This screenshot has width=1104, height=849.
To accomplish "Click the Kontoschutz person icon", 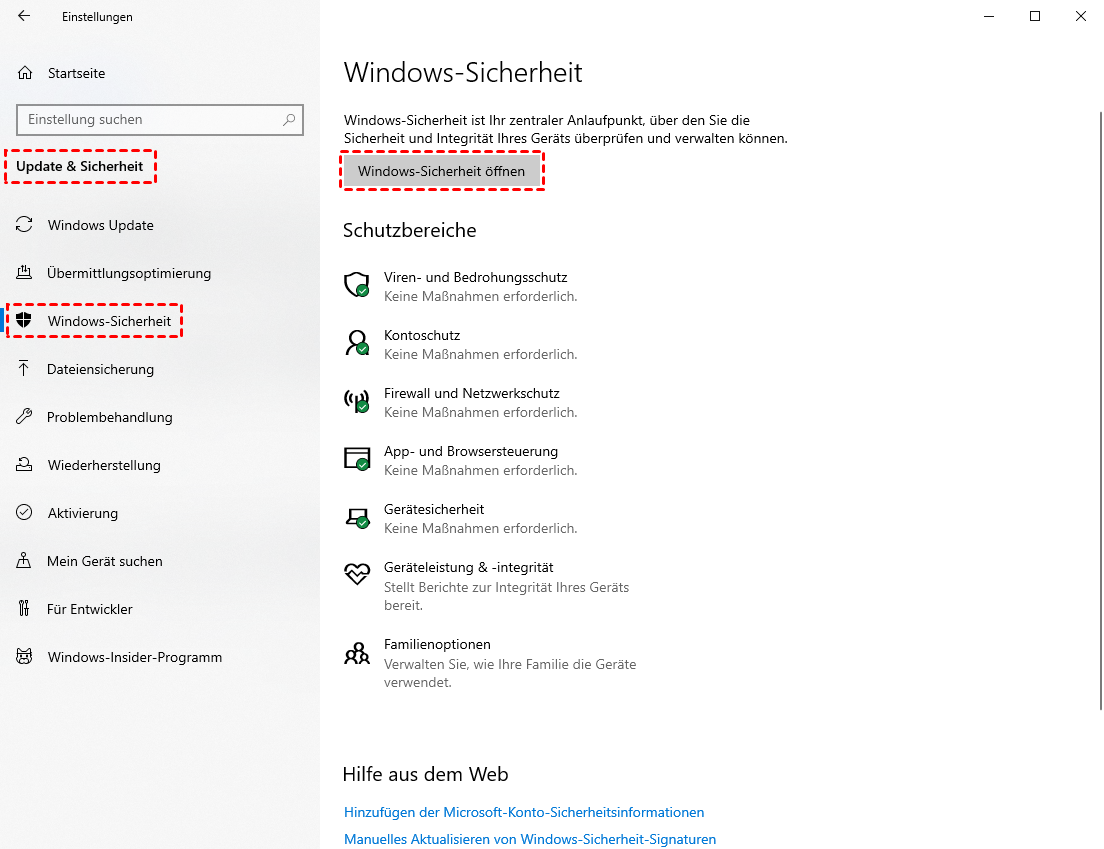I will tap(357, 343).
